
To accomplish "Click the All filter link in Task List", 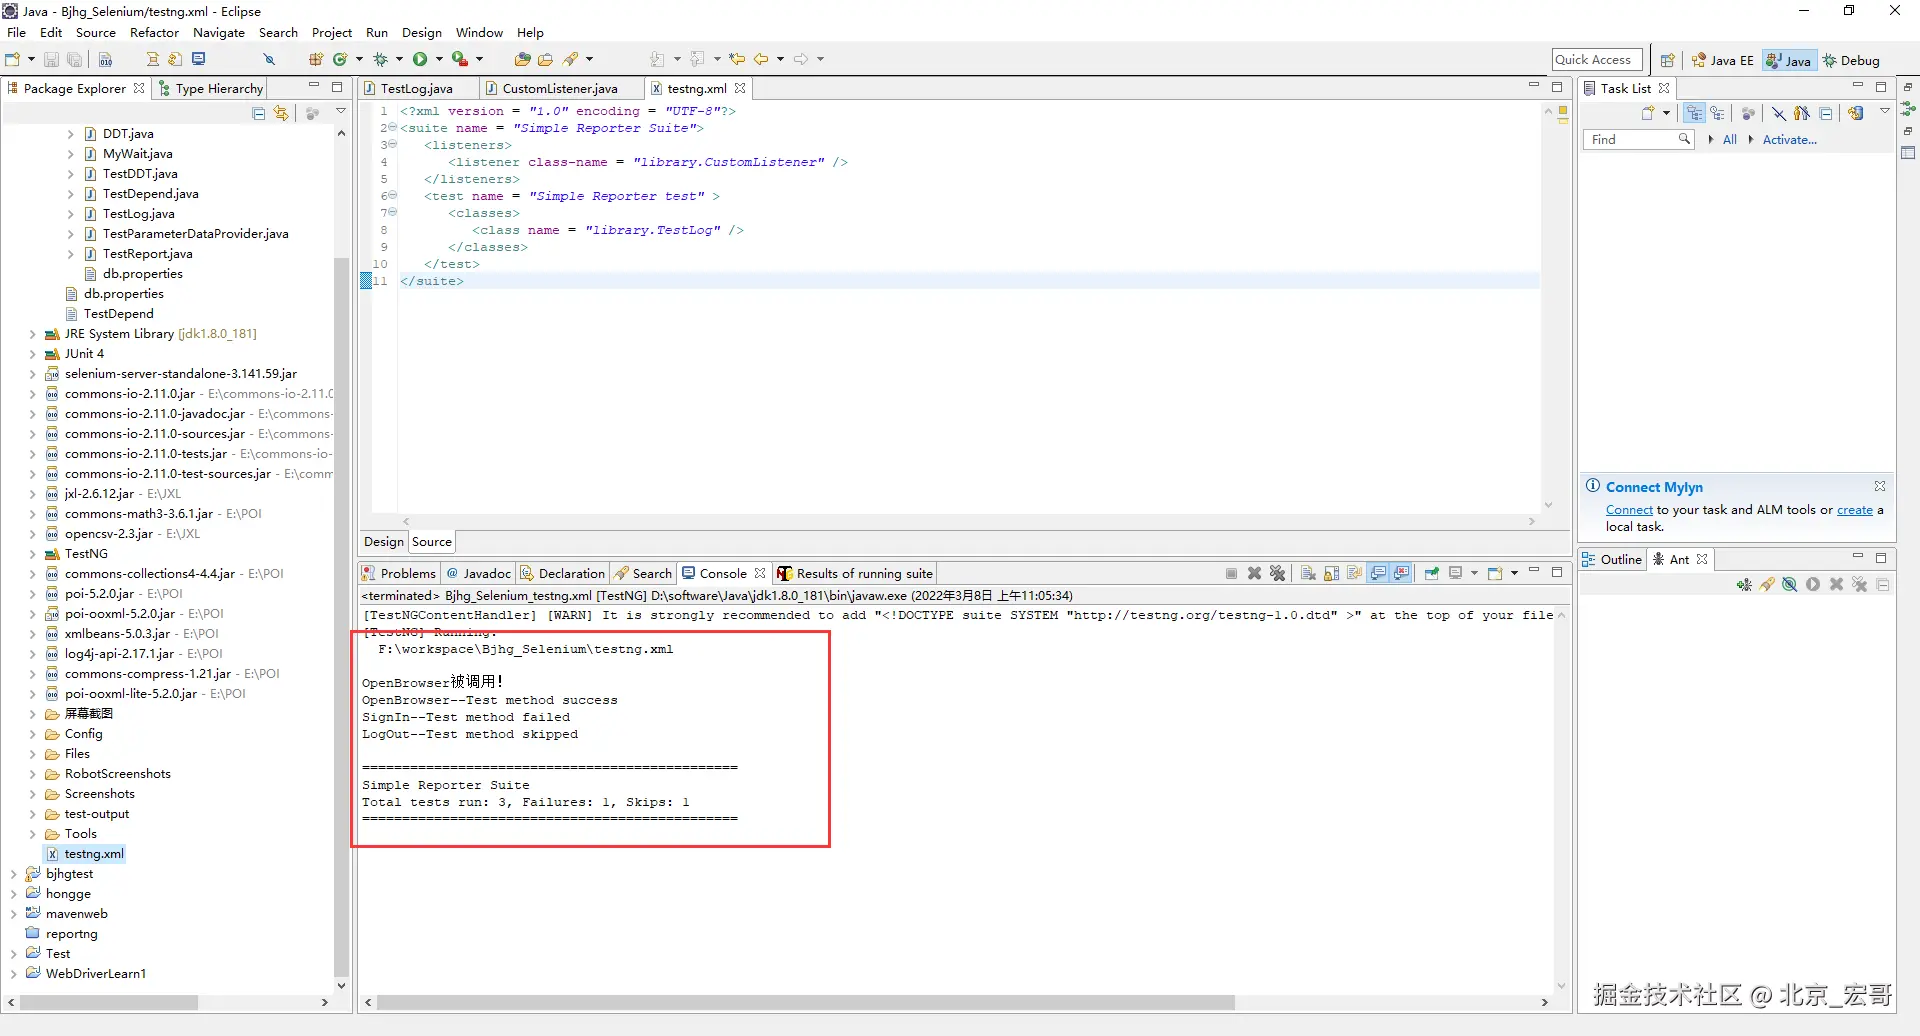I will tap(1730, 140).
